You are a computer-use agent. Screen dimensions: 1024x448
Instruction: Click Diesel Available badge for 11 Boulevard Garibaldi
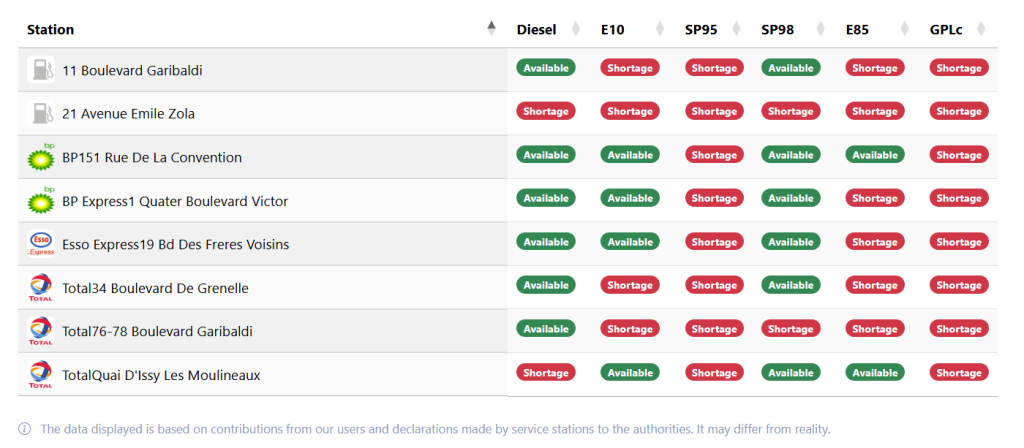click(546, 68)
